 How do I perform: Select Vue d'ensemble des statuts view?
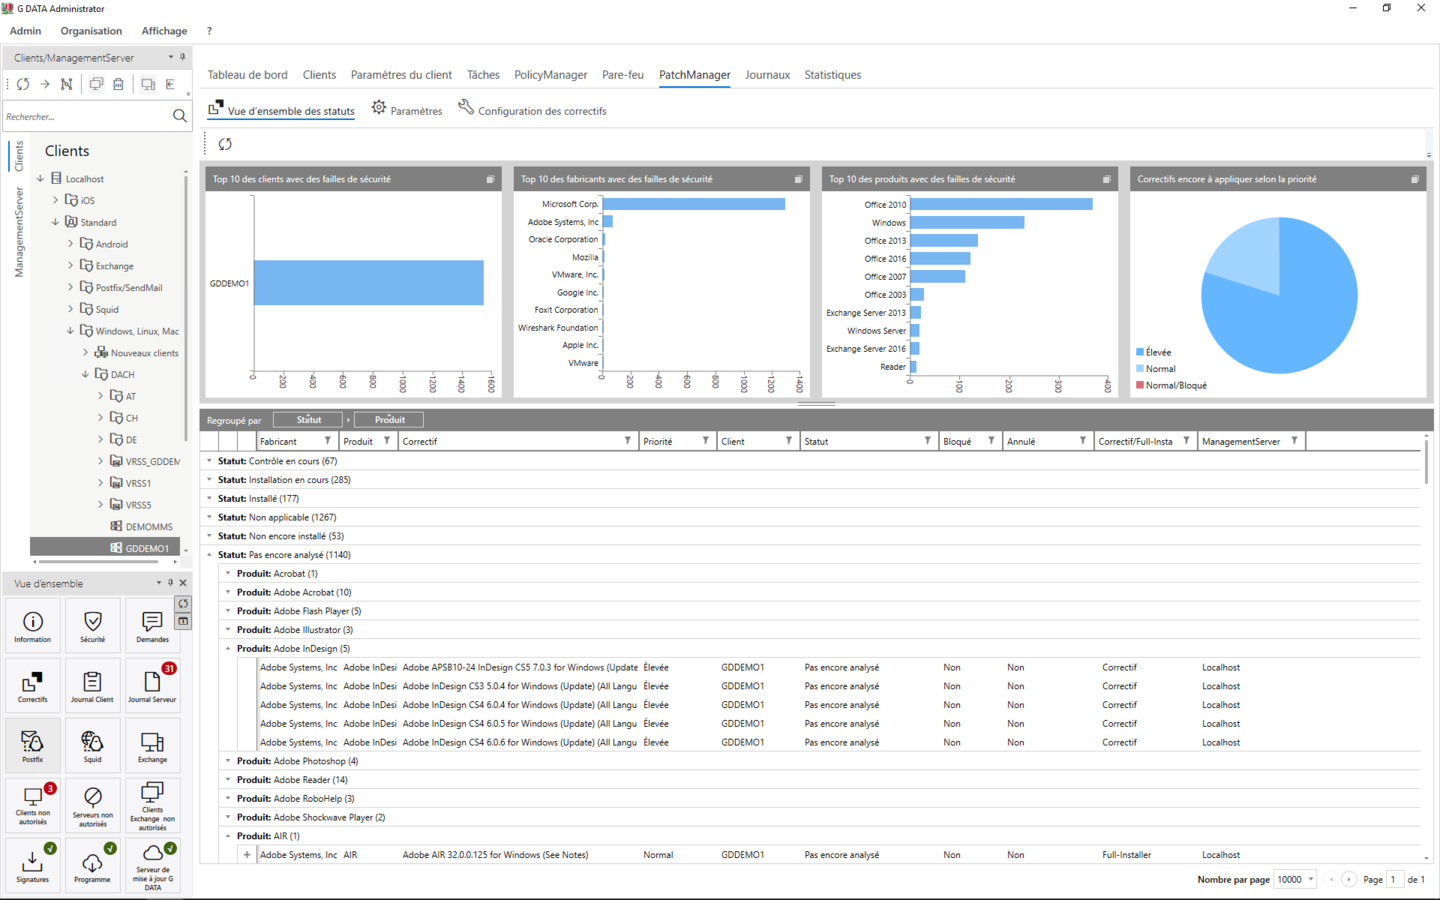click(281, 110)
